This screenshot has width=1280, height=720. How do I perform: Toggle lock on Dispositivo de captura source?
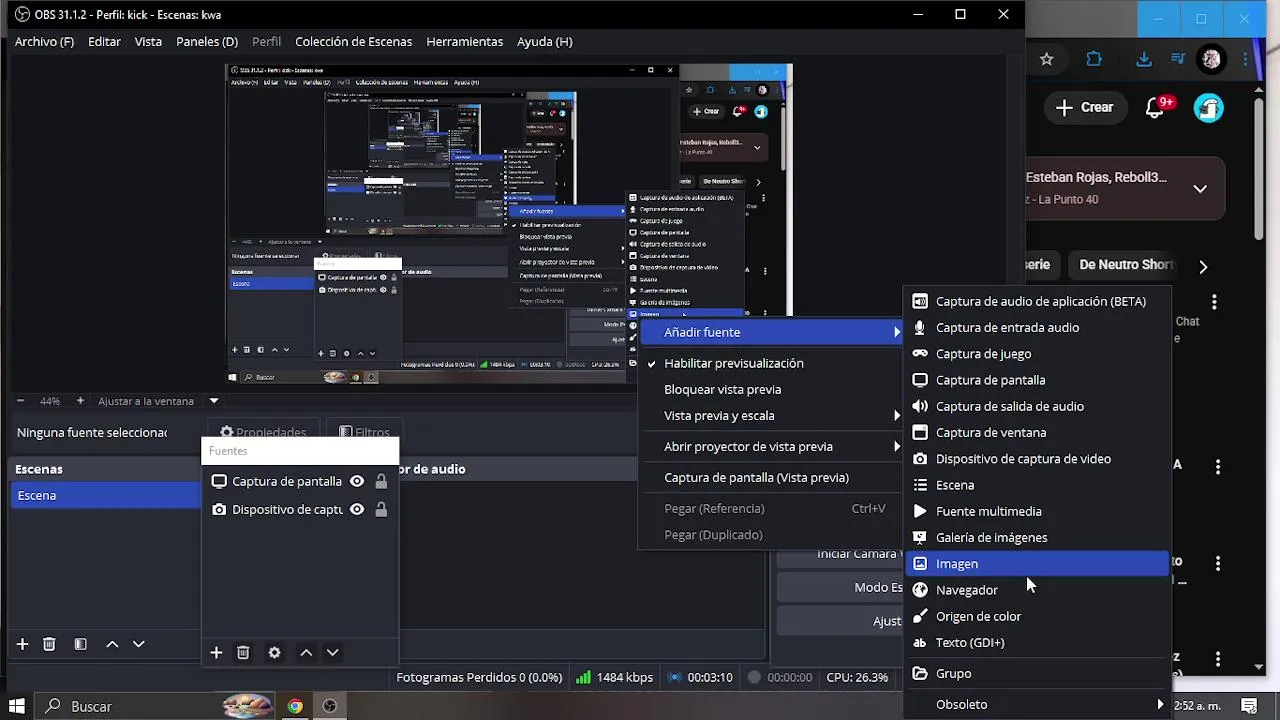point(381,509)
